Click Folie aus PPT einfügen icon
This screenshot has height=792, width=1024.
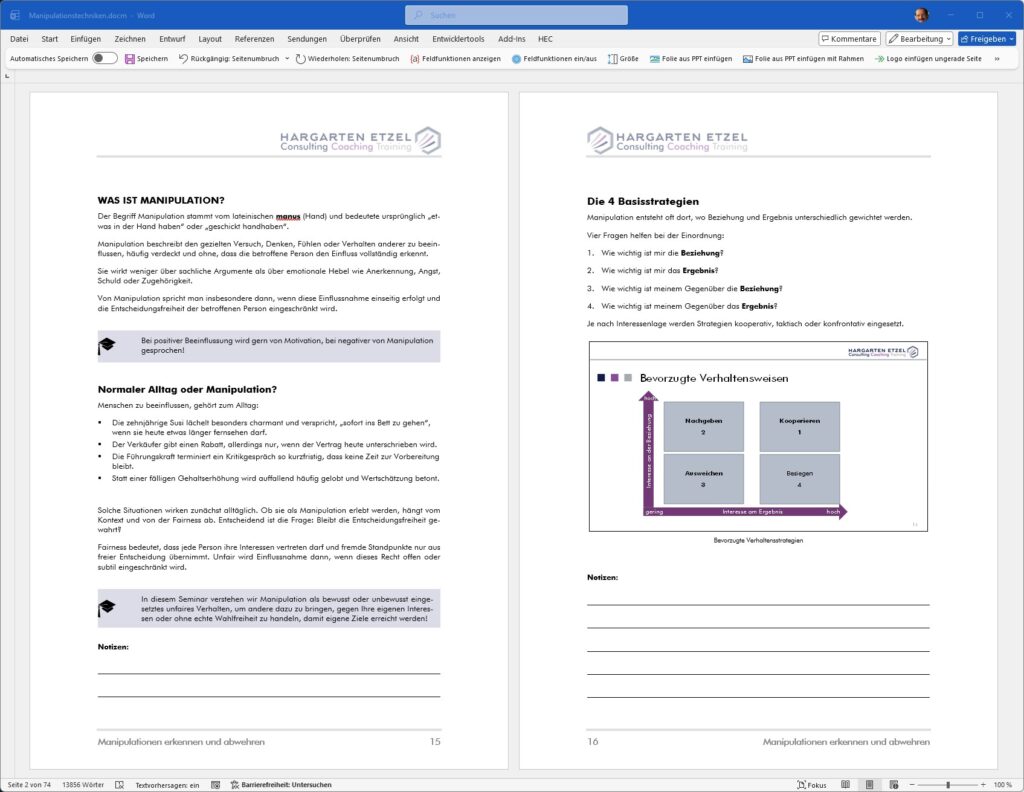(x=655, y=59)
